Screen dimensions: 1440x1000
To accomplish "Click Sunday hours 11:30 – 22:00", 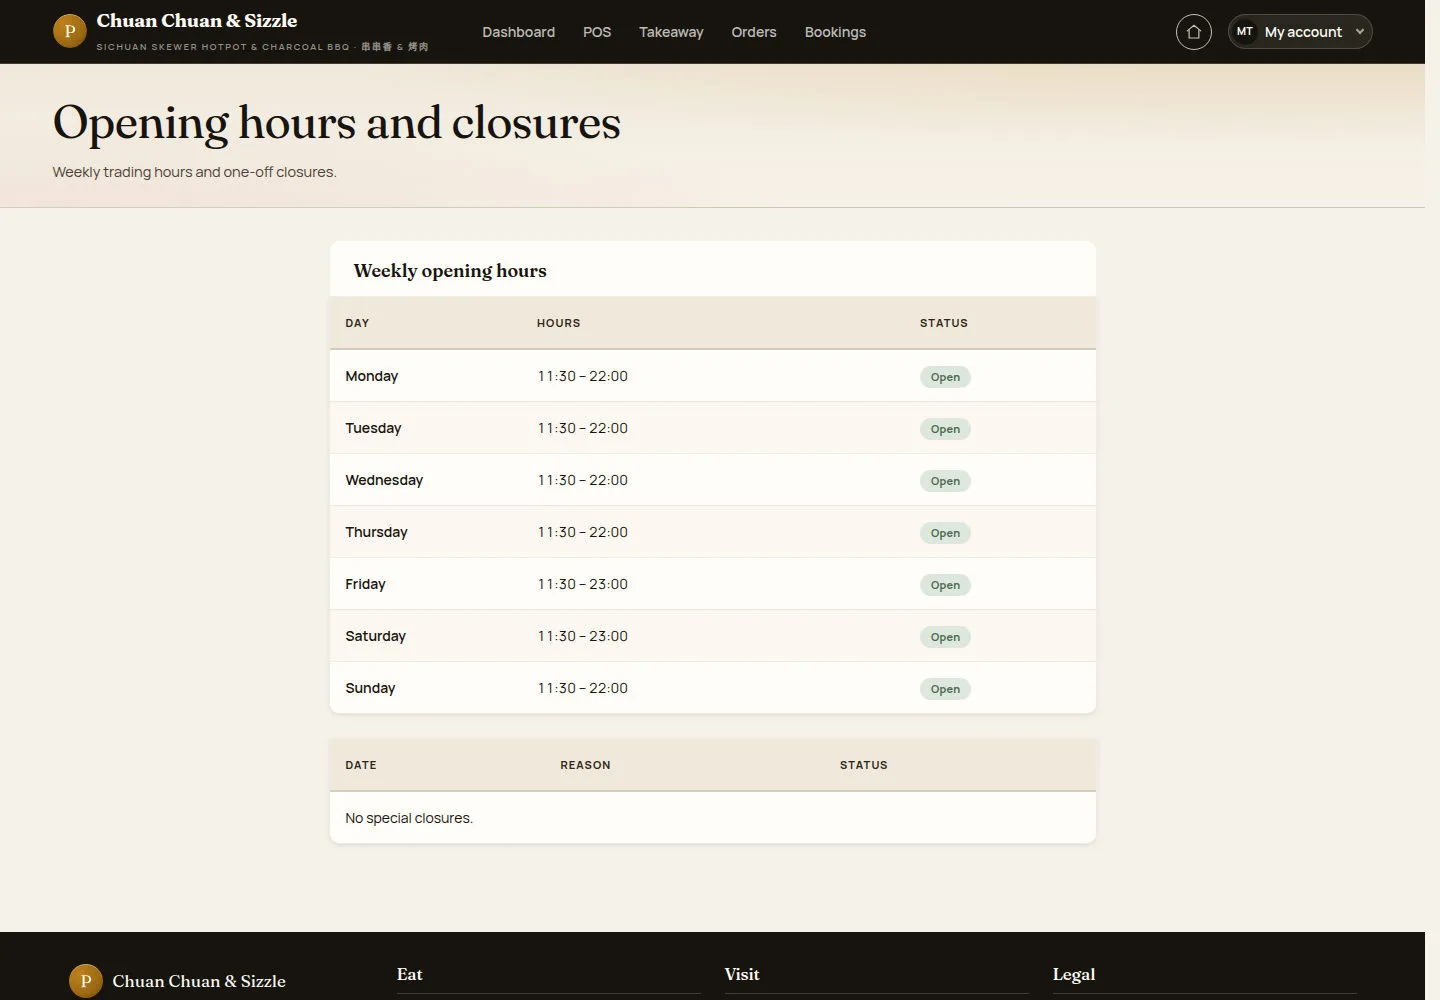I will point(582,688).
